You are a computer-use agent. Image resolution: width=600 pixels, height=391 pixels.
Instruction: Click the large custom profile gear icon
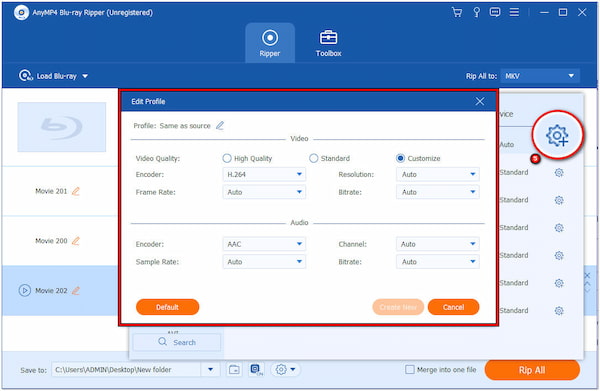(x=557, y=135)
